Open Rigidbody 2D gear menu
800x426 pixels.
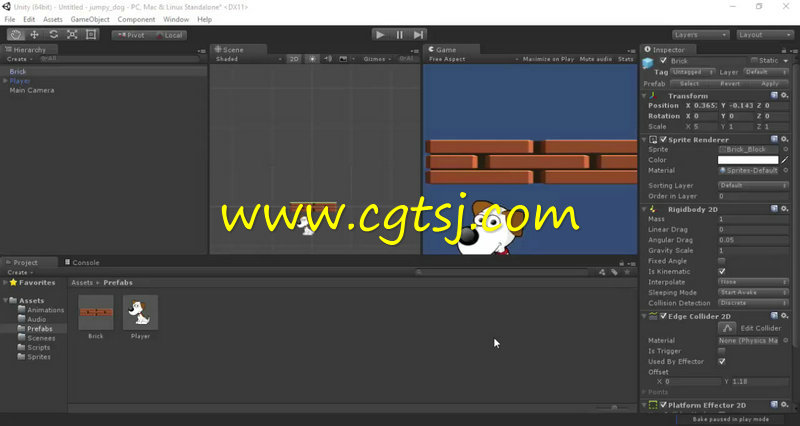click(785, 209)
